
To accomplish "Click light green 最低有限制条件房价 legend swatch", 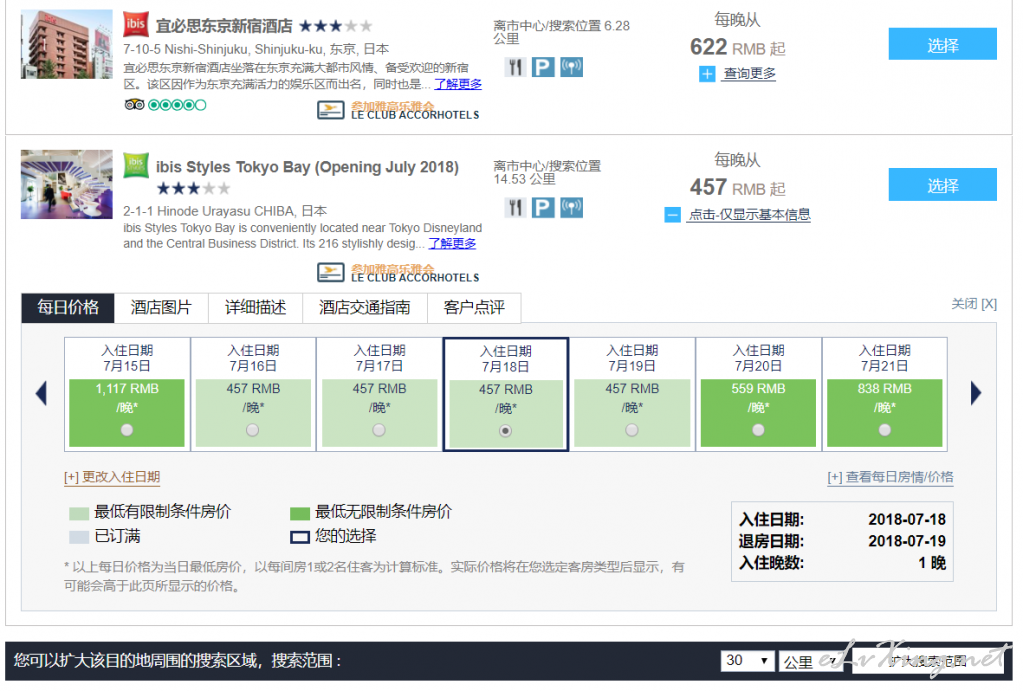I will coord(79,514).
